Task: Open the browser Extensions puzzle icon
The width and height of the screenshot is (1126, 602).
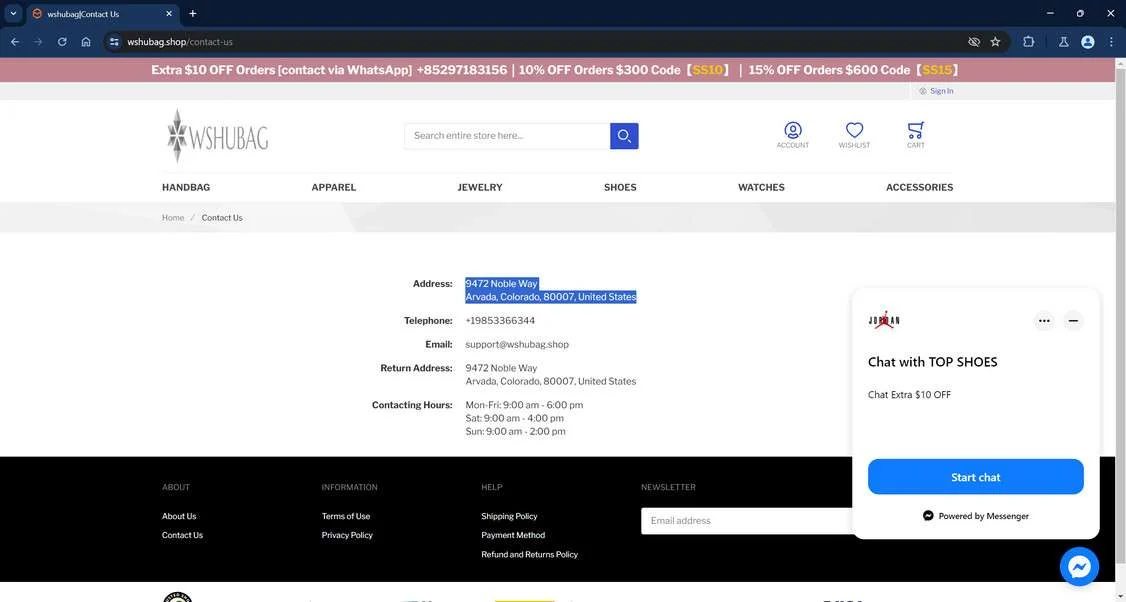Action: pyautogui.click(x=1028, y=42)
